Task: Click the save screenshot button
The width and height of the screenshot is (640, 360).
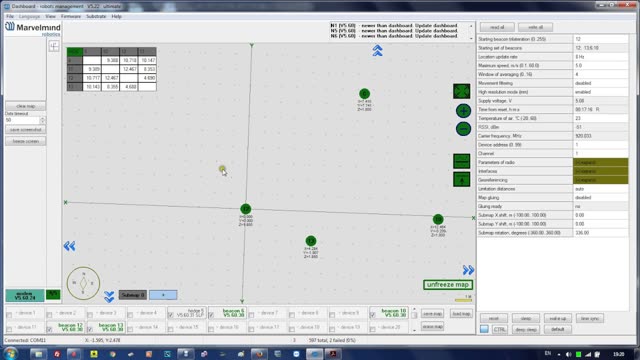Action: tap(25, 129)
